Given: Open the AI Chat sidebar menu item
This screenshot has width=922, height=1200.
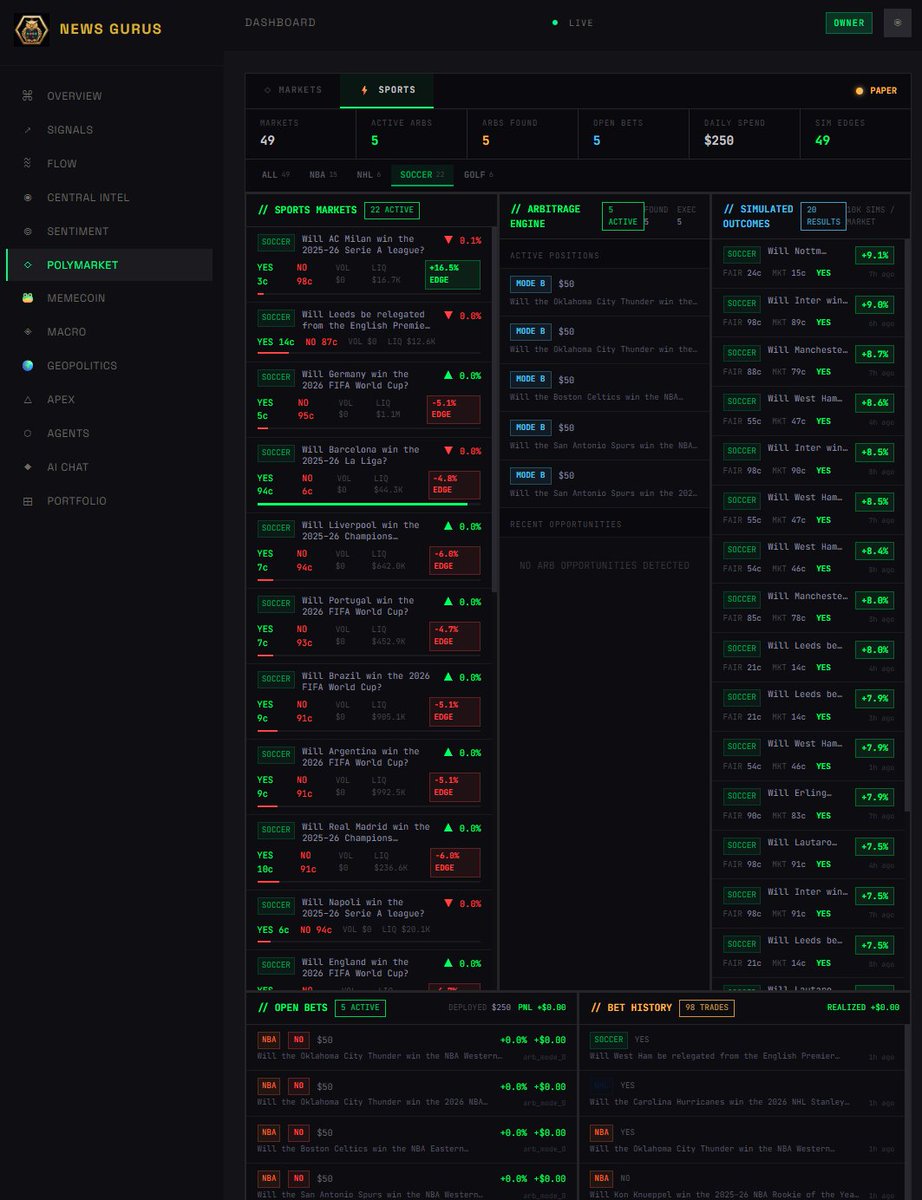Looking at the screenshot, I should pos(109,467).
